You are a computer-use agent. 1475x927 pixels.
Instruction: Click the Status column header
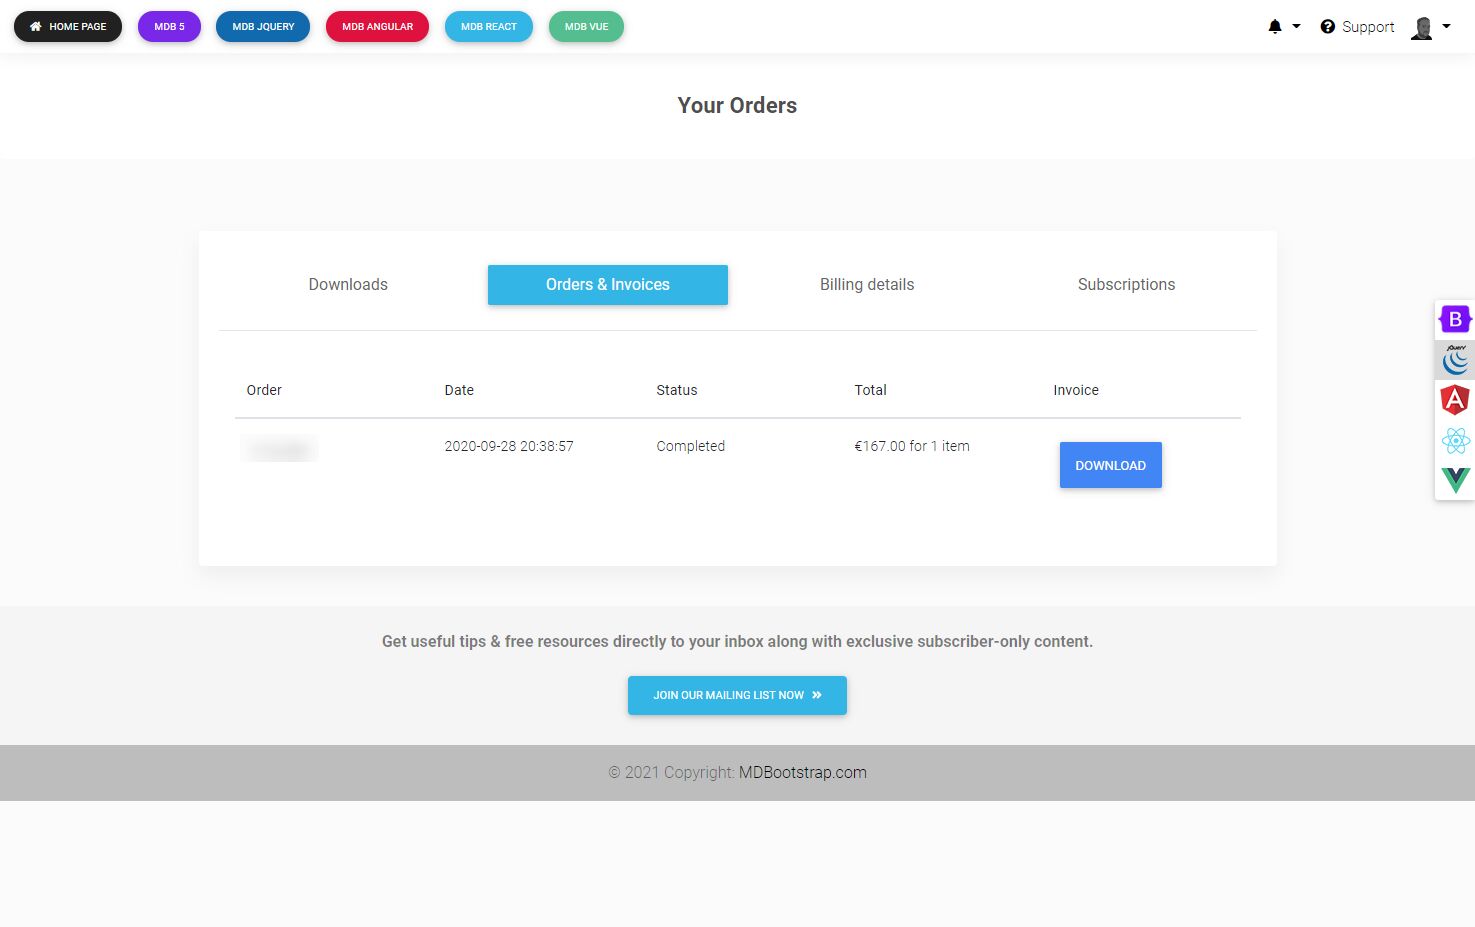click(x=677, y=390)
